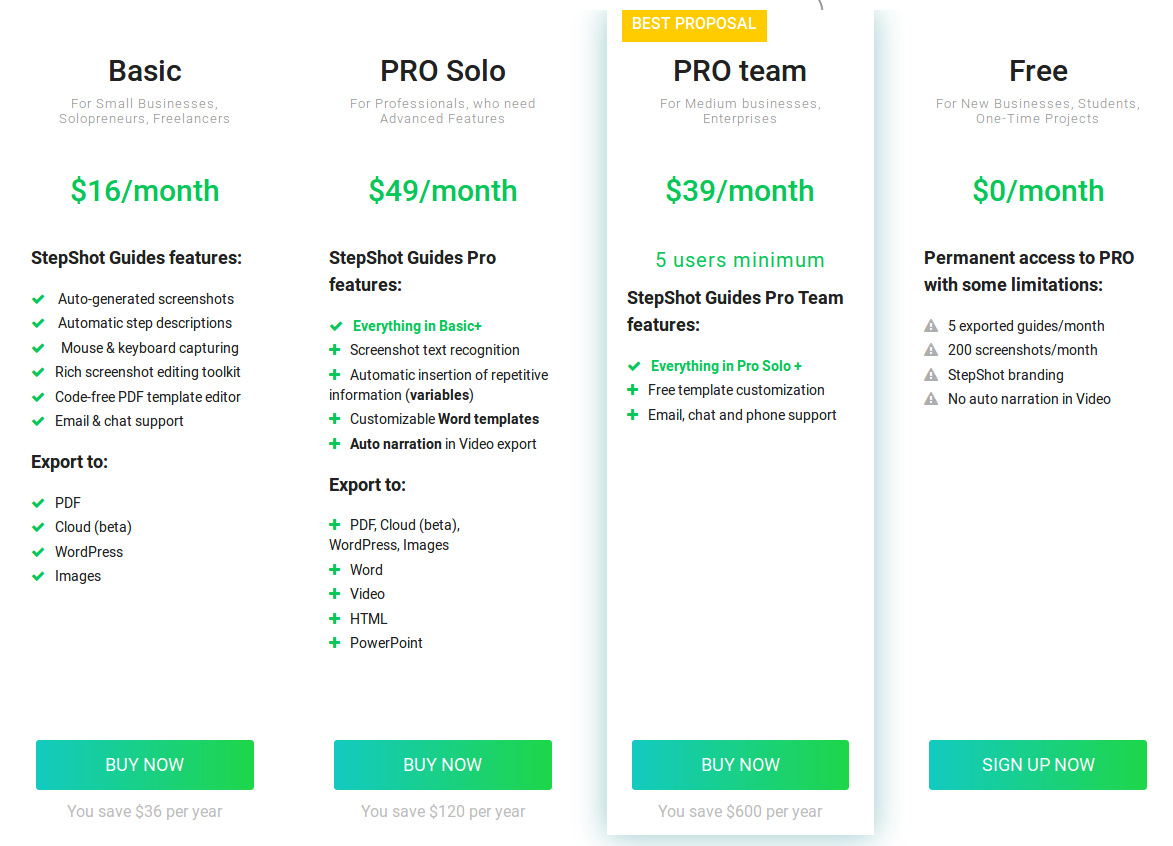Screen dimensions: 1173x846
Task: Click the BEST PROPOSAL badge
Action: point(694,25)
